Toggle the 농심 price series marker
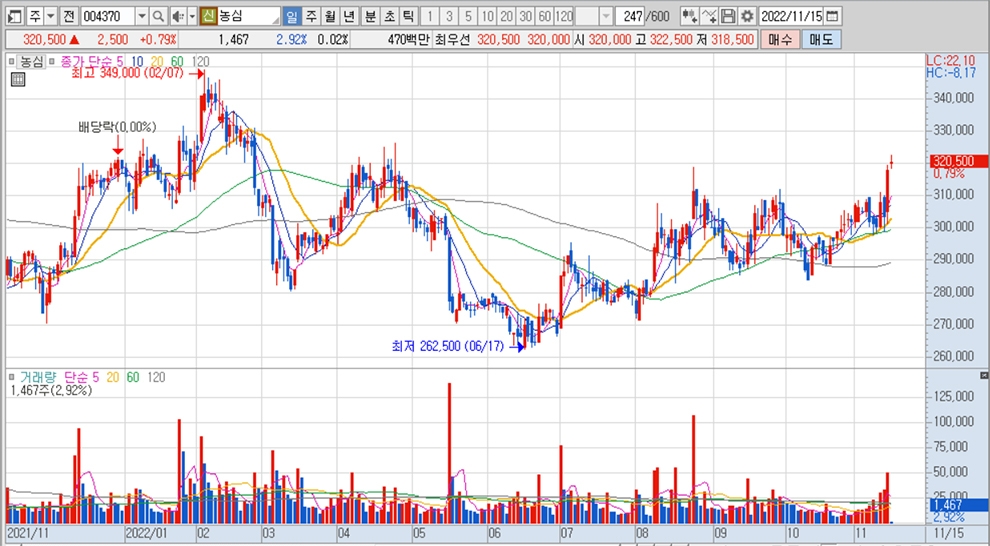Image resolution: width=990 pixels, height=546 pixels. coord(12,62)
